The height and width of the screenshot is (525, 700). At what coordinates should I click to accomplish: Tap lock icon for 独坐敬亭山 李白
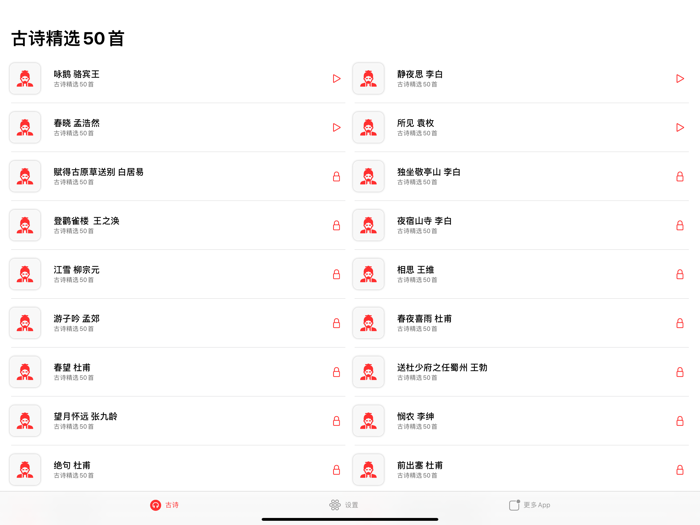(680, 177)
